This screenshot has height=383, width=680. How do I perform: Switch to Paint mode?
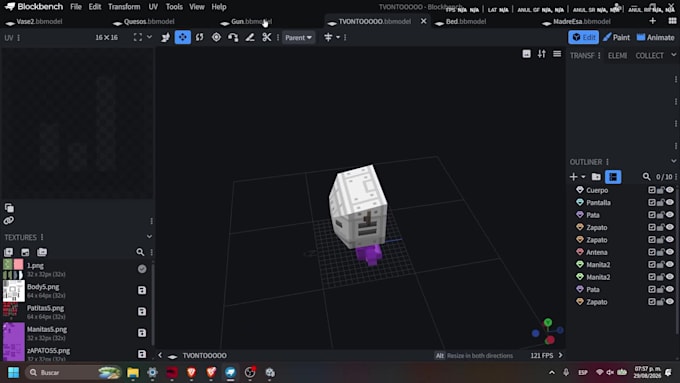click(616, 37)
